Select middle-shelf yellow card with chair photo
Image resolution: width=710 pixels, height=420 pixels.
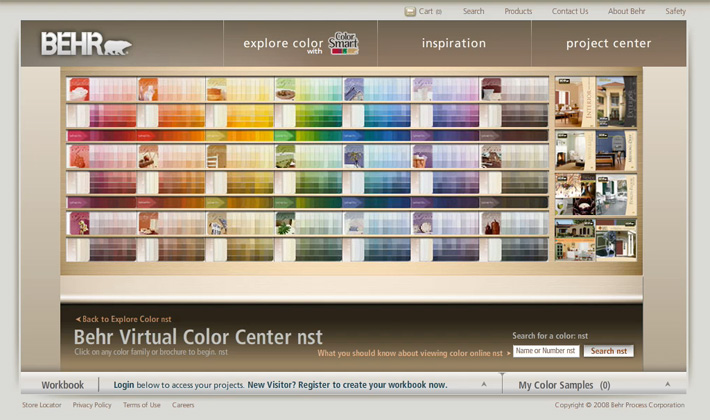[x=216, y=157]
